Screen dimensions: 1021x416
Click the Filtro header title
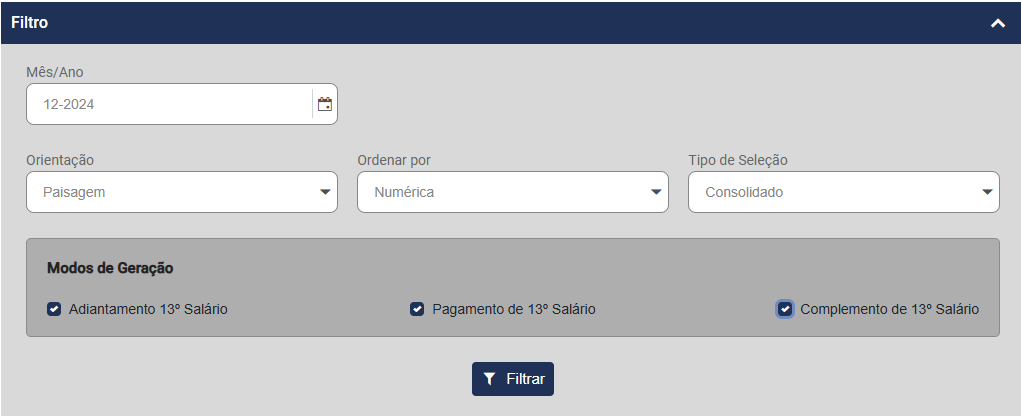30,22
